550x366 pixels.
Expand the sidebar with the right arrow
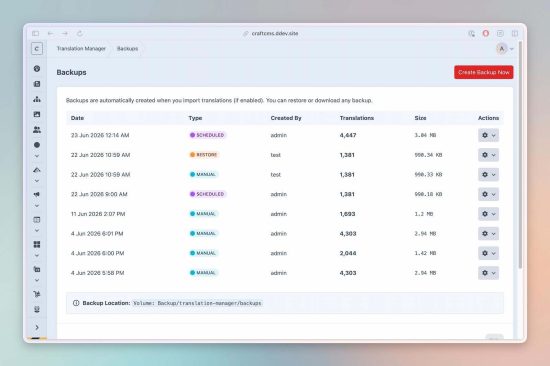pyautogui.click(x=37, y=327)
